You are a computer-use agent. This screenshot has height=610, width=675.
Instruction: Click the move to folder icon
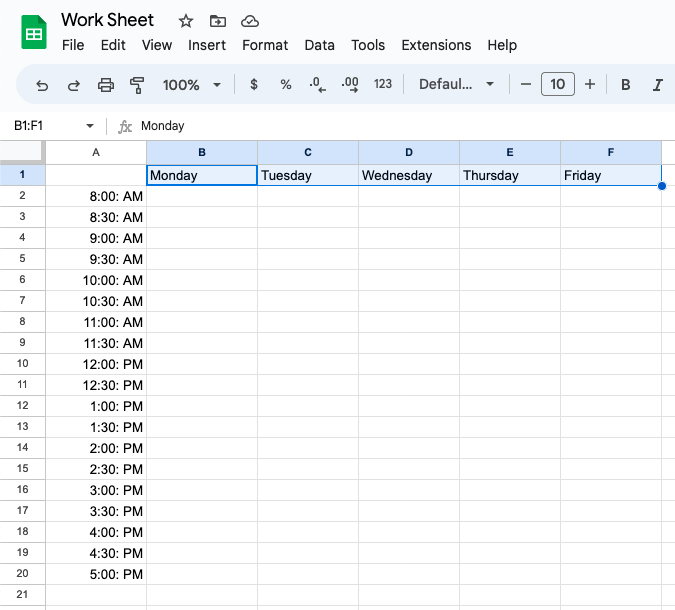[x=218, y=21]
